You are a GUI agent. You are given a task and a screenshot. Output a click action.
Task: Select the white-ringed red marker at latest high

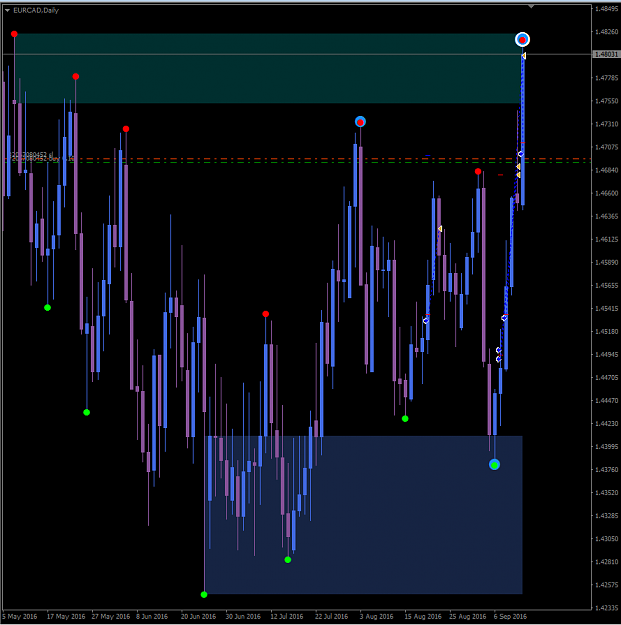pos(522,39)
